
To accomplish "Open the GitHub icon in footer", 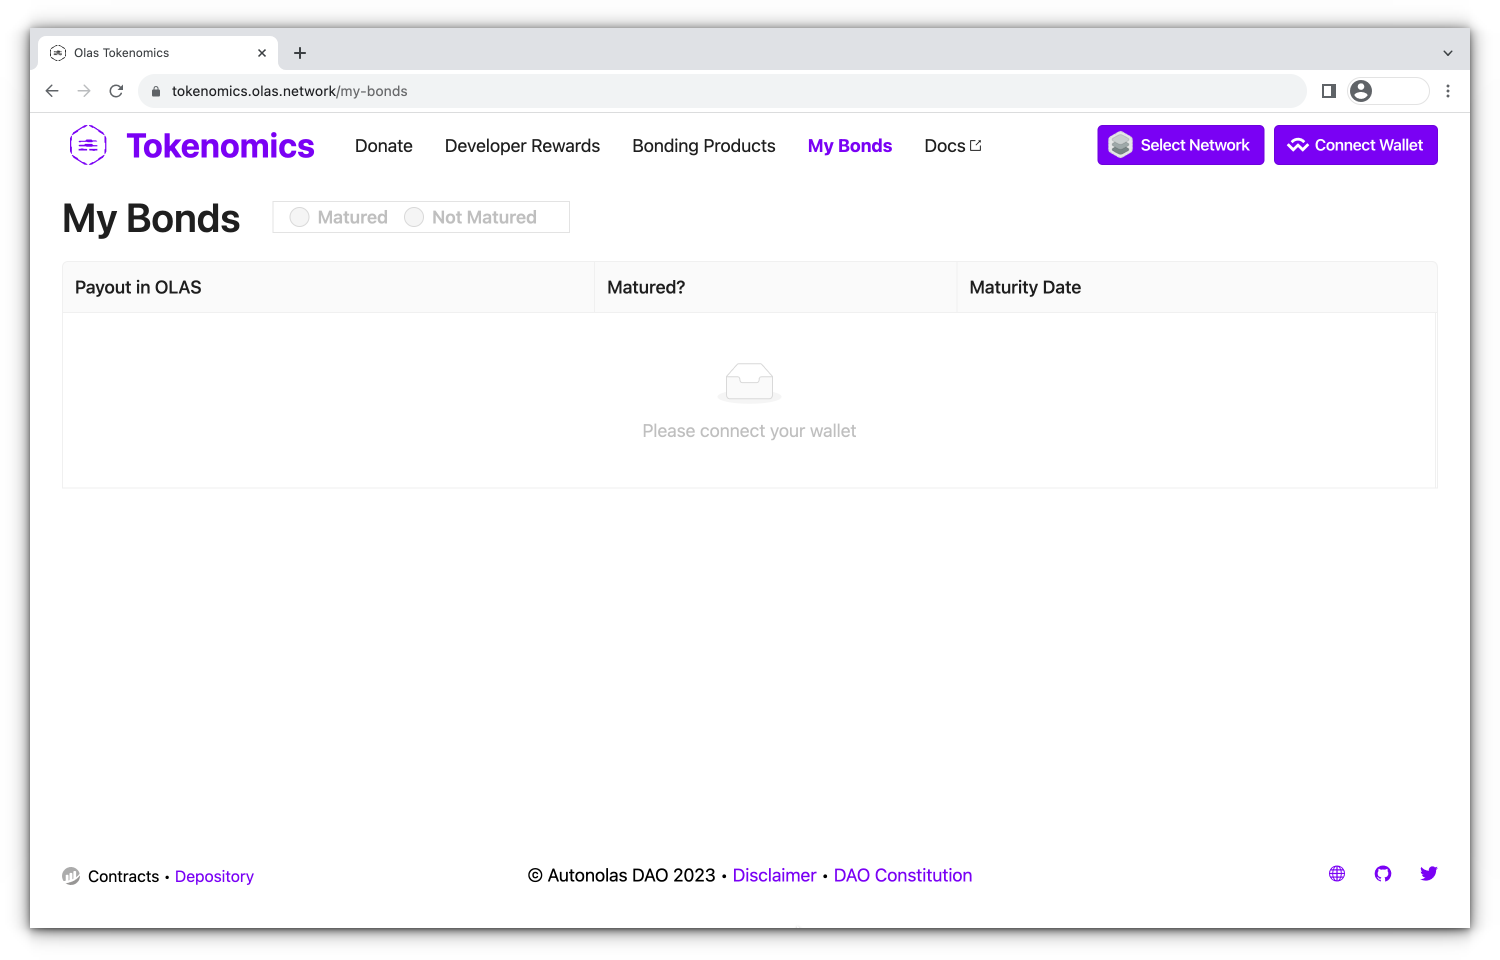I will (x=1383, y=874).
